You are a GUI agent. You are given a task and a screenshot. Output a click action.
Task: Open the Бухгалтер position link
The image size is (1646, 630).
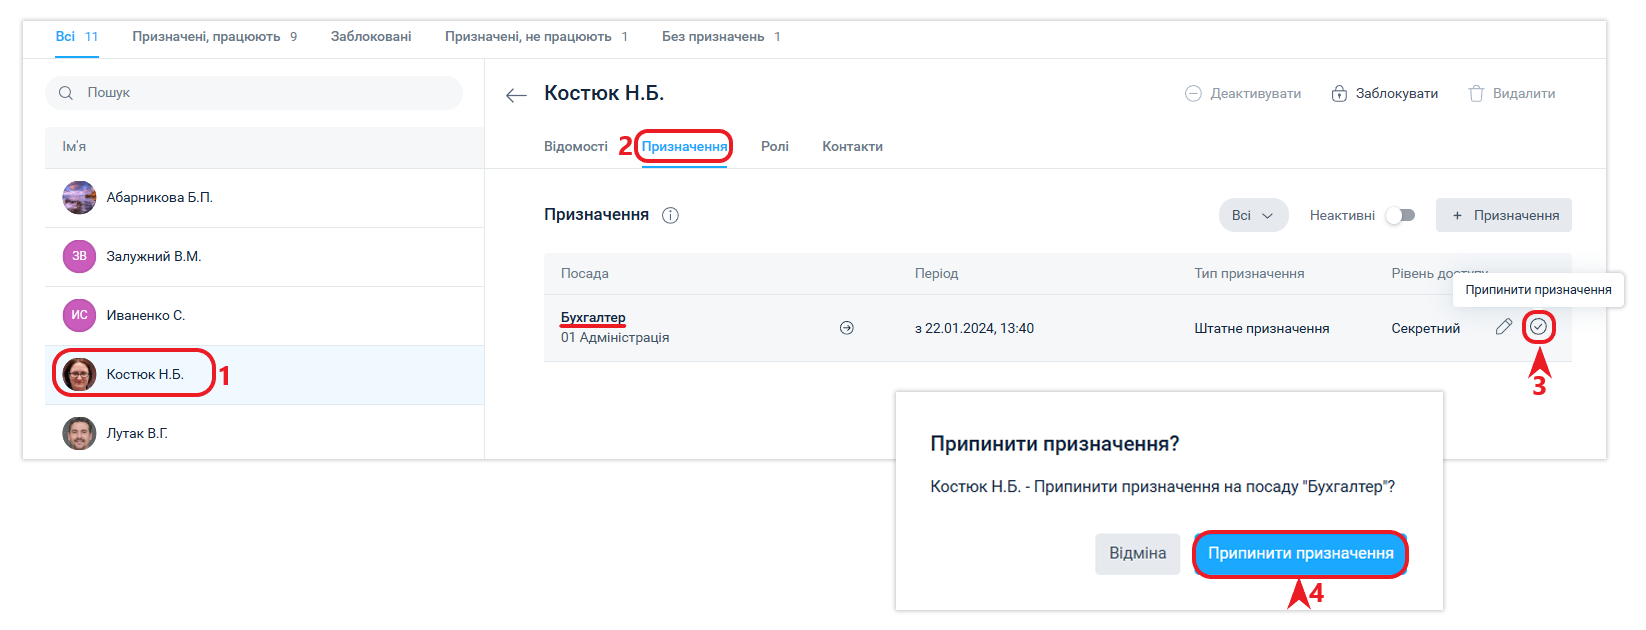pyautogui.click(x=593, y=318)
